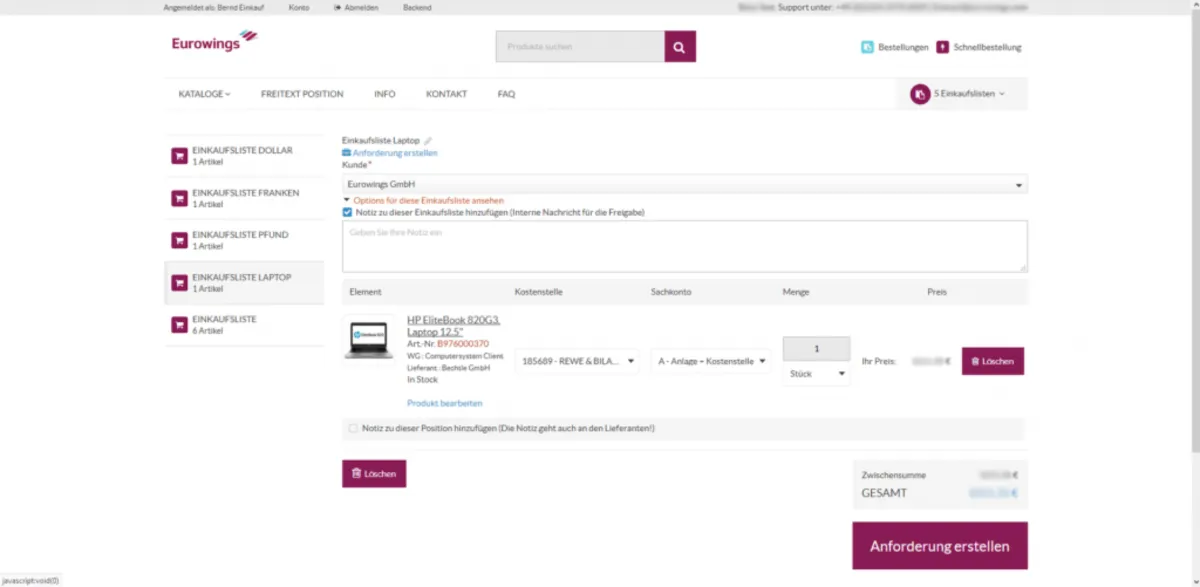This screenshot has width=1200, height=587.
Task: Click the Schnellbestellung quick order icon
Action: [942, 47]
